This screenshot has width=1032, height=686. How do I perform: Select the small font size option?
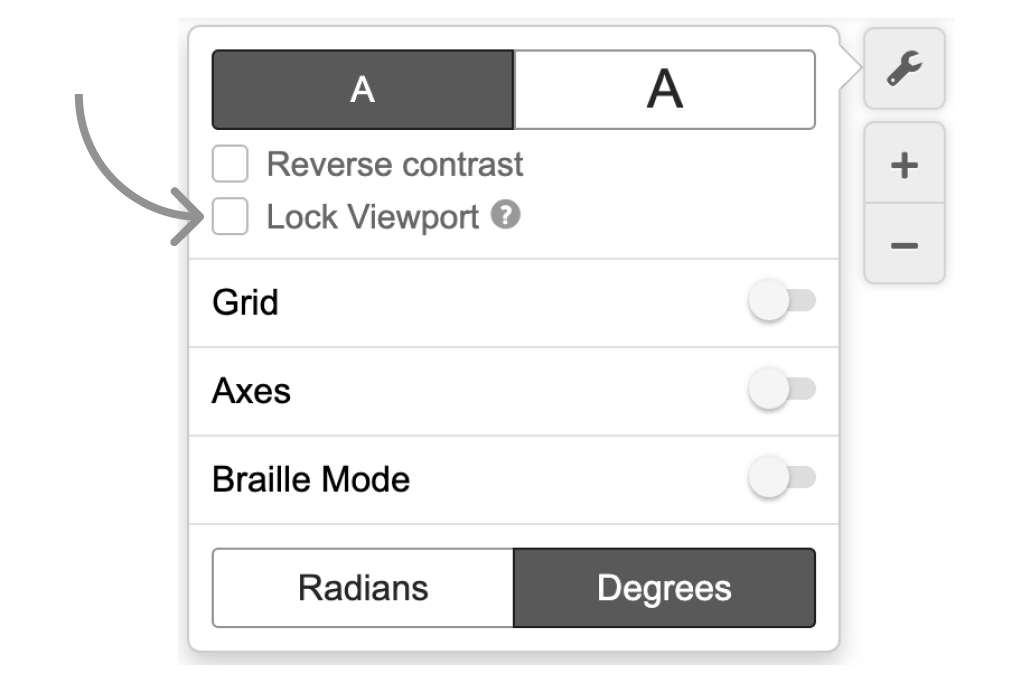click(x=360, y=88)
